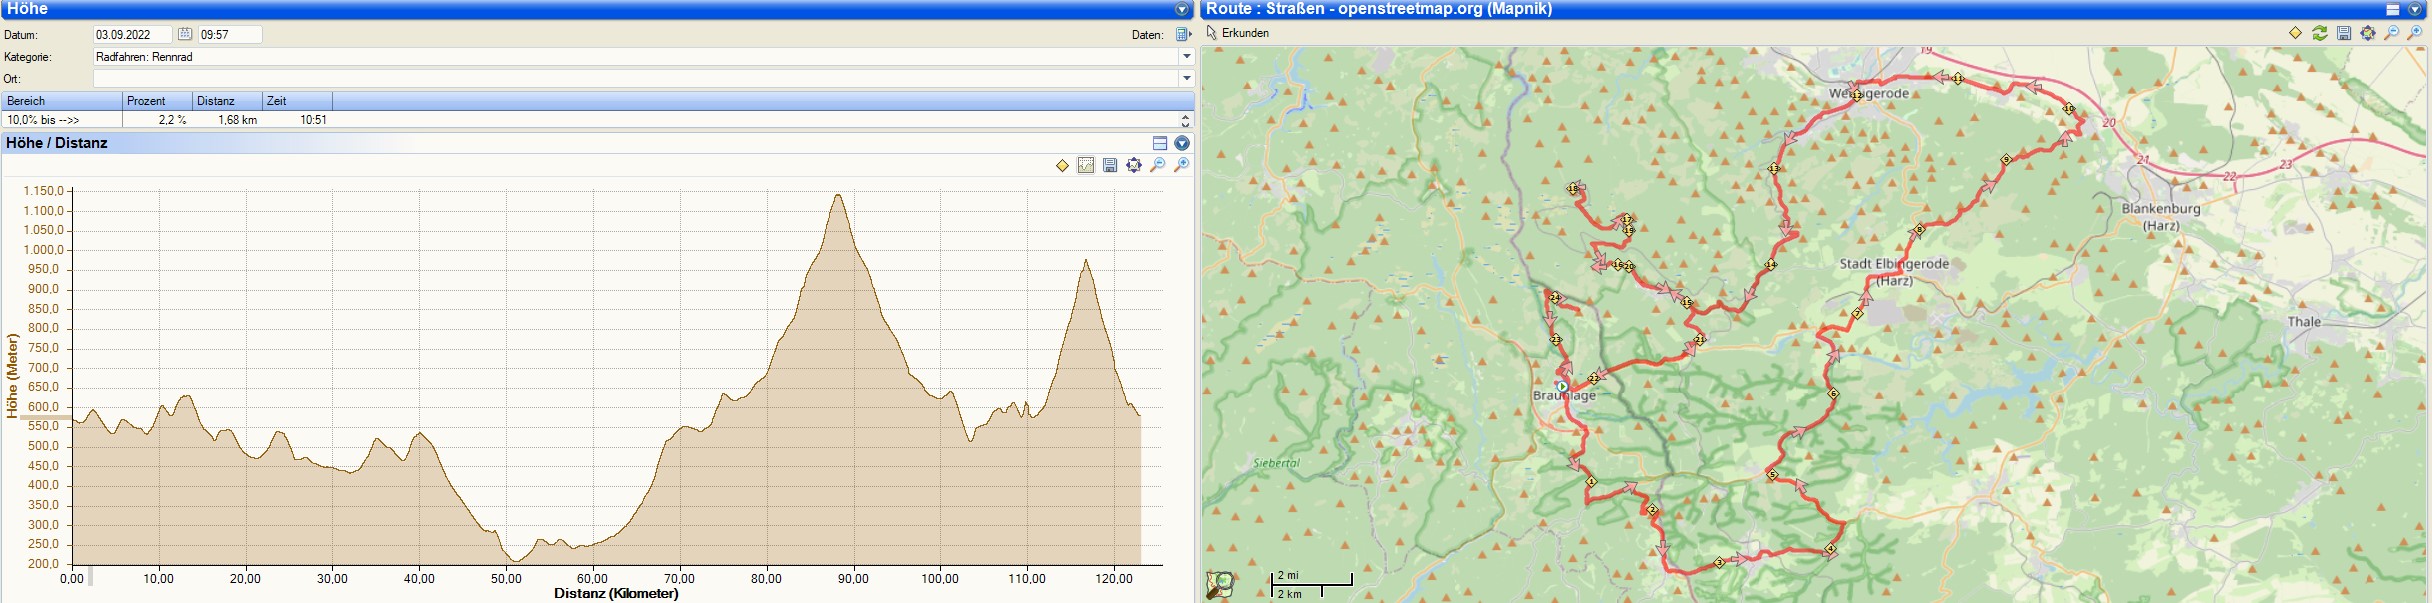Click the Daten calculator icon

point(1183,34)
